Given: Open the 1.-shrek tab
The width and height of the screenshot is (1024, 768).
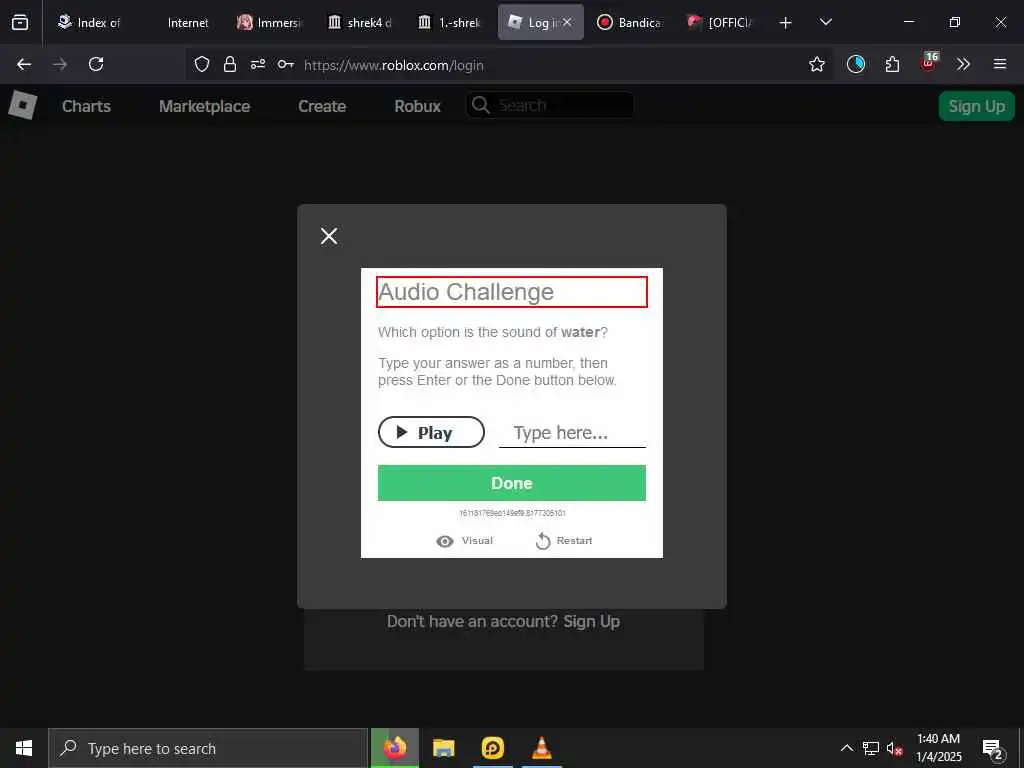Looking at the screenshot, I should point(450,22).
